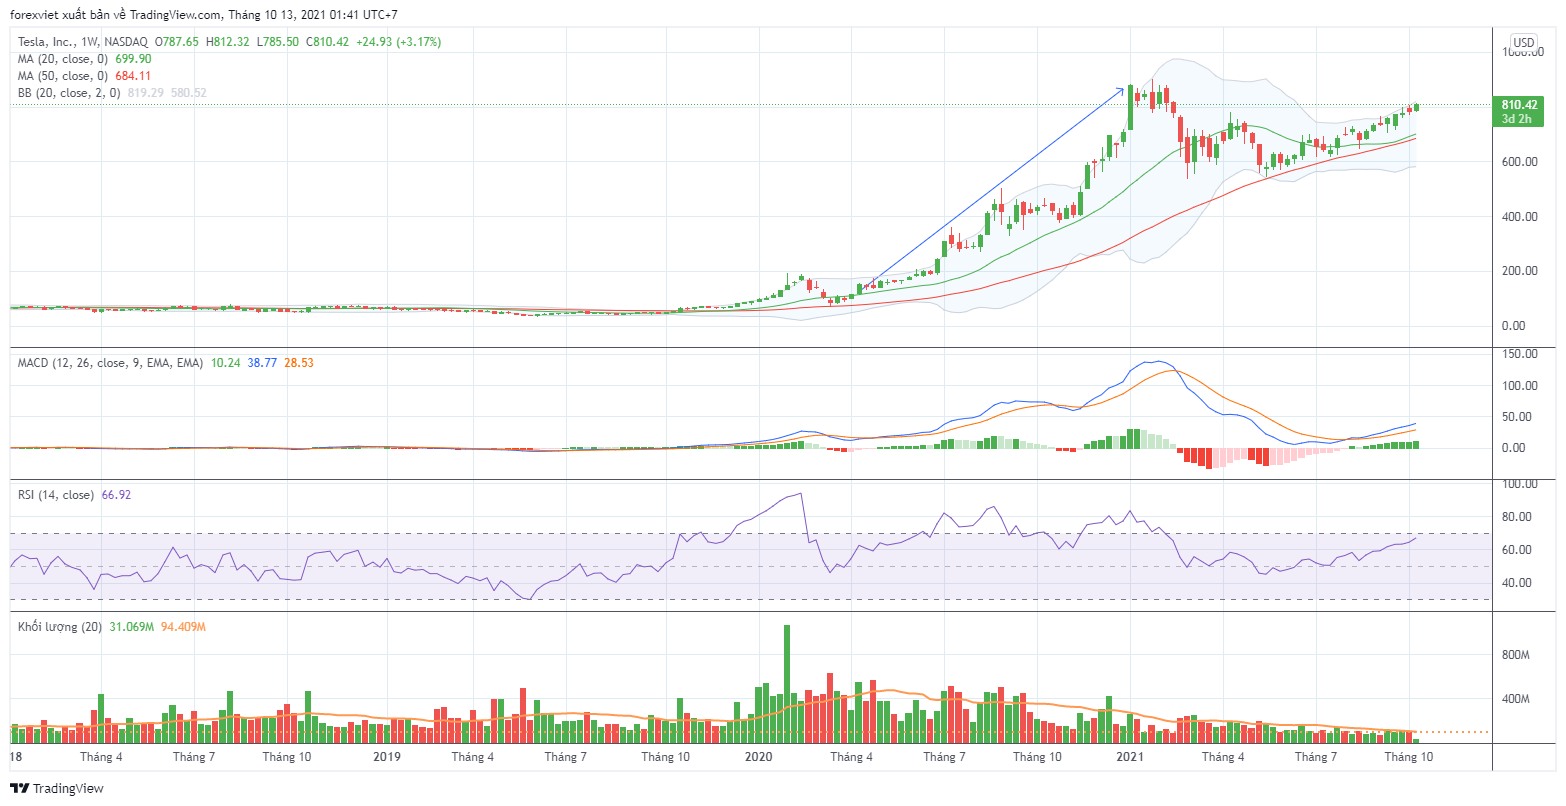Click the 40.00 label on RSI axis
1566x806 pixels.
tap(1515, 583)
